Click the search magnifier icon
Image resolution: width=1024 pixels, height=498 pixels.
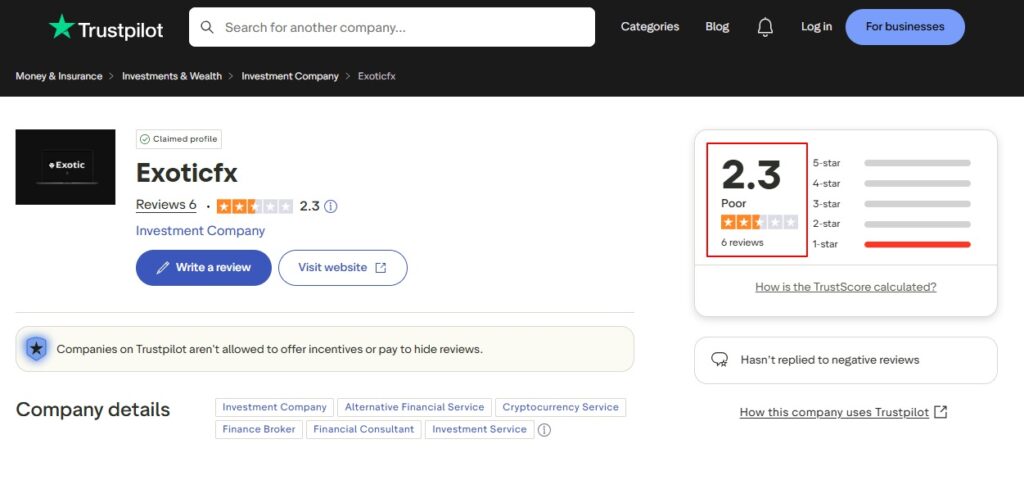(208, 27)
